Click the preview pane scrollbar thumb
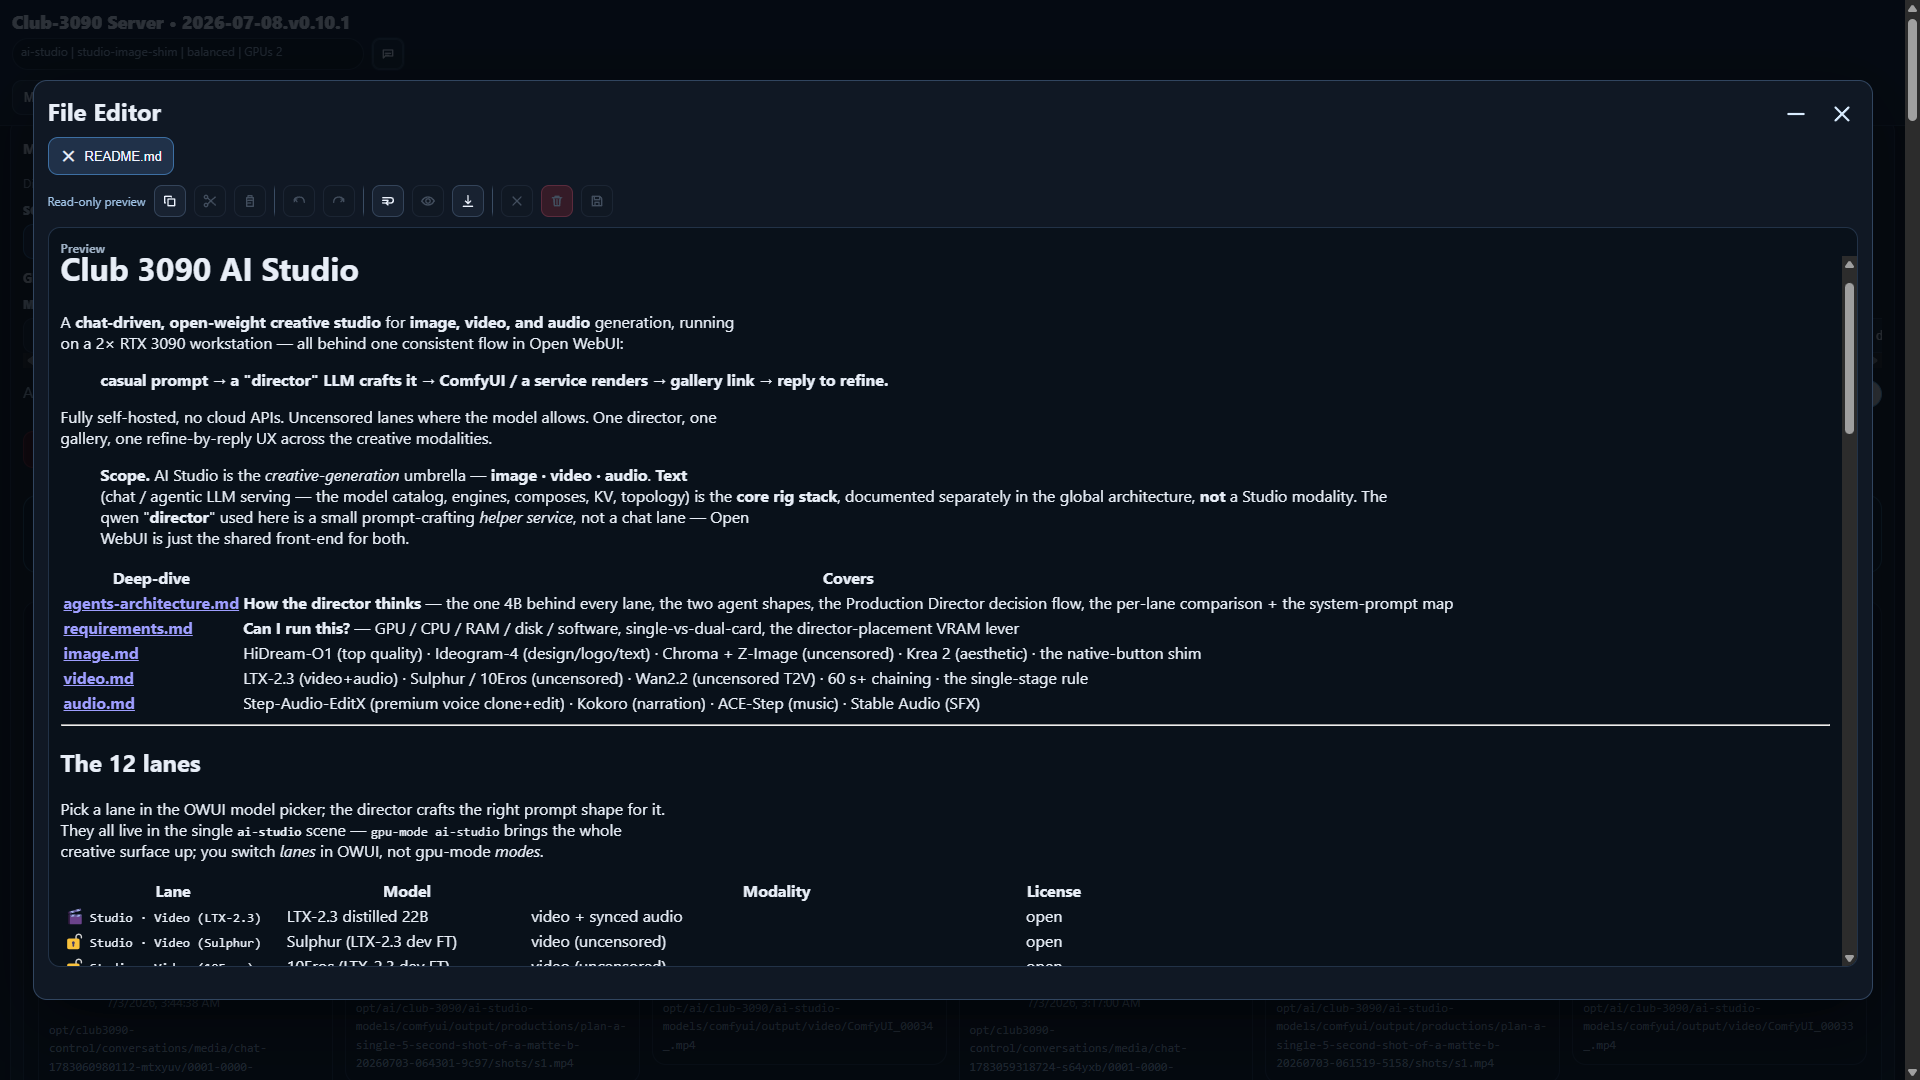Image resolution: width=1920 pixels, height=1080 pixels. coord(1849,358)
